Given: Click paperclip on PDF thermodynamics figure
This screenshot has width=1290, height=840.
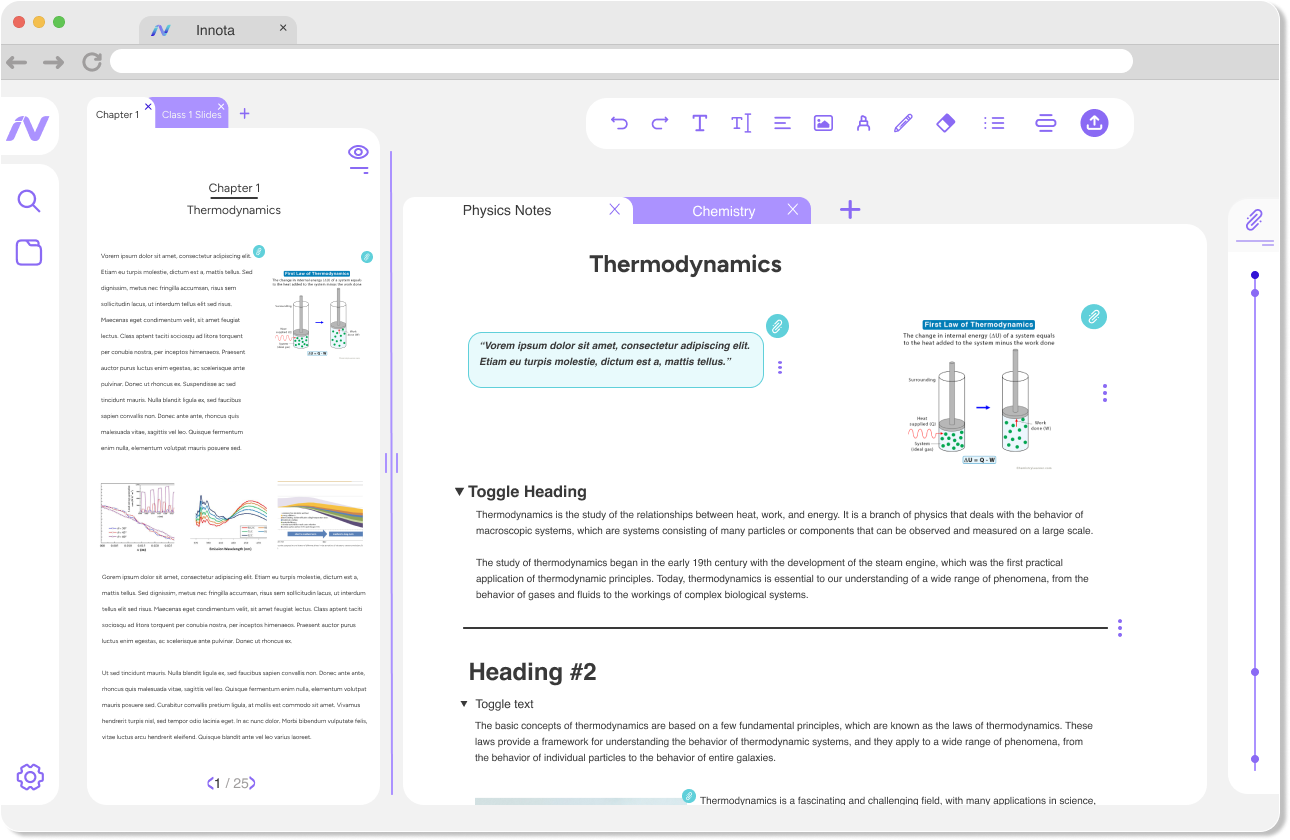Looking at the screenshot, I should point(367,257).
